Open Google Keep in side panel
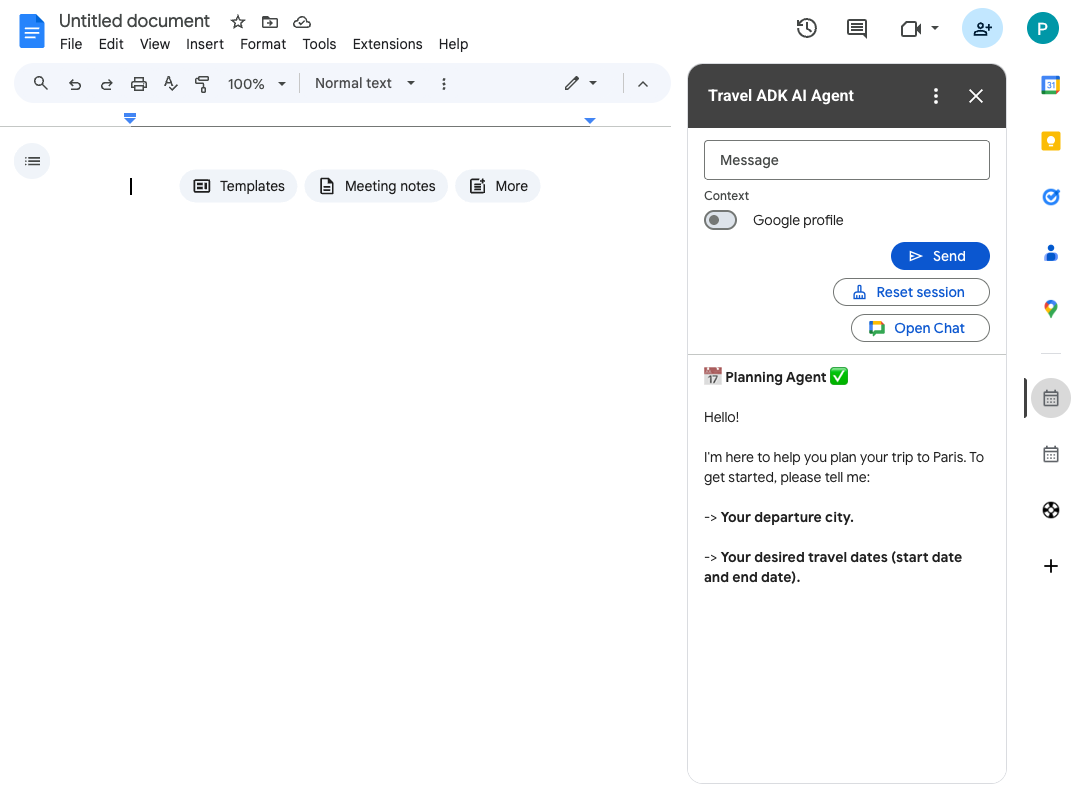 1050,141
